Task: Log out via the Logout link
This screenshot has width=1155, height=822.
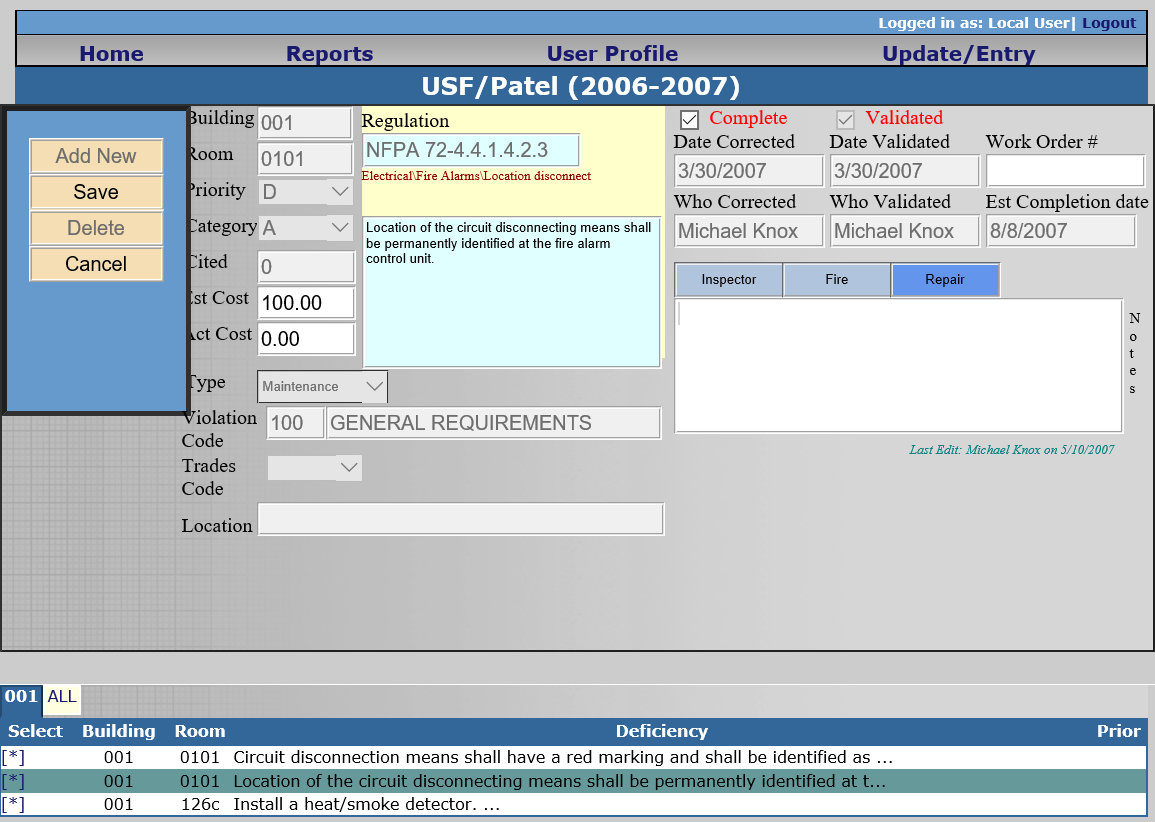Action: click(x=1109, y=23)
